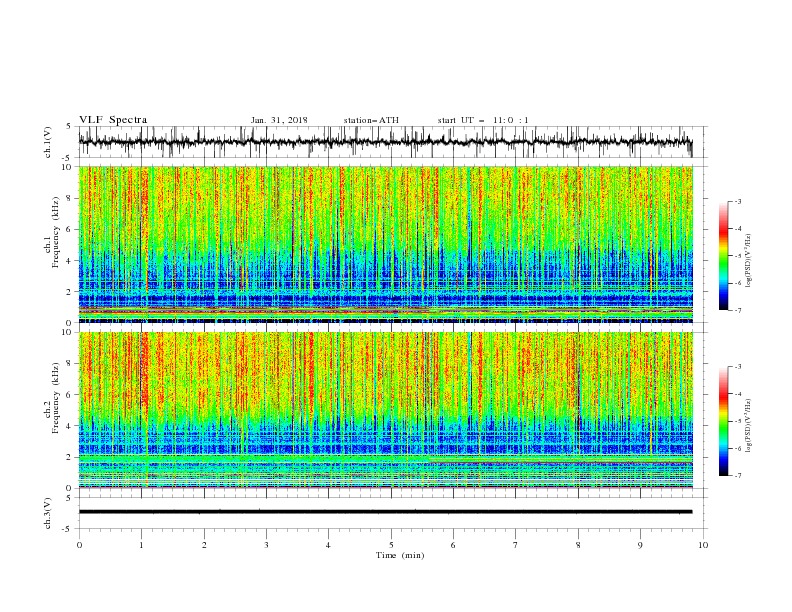The width and height of the screenshot is (792, 612).
Task: Click the ch.2 spectrogram panel
Action: 386,410
